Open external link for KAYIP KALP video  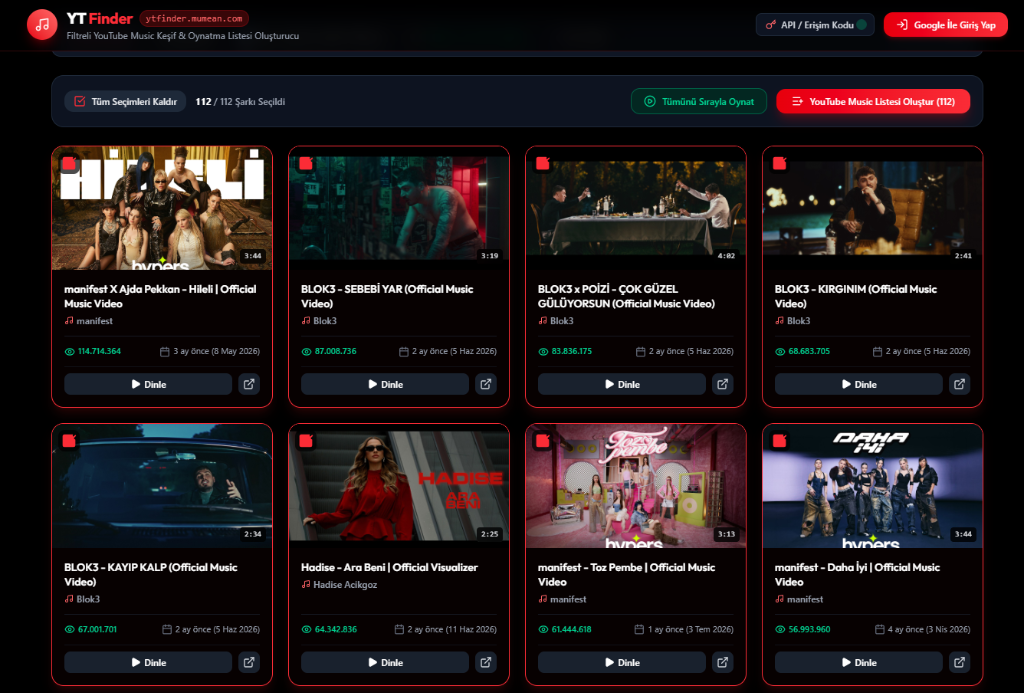coord(249,662)
